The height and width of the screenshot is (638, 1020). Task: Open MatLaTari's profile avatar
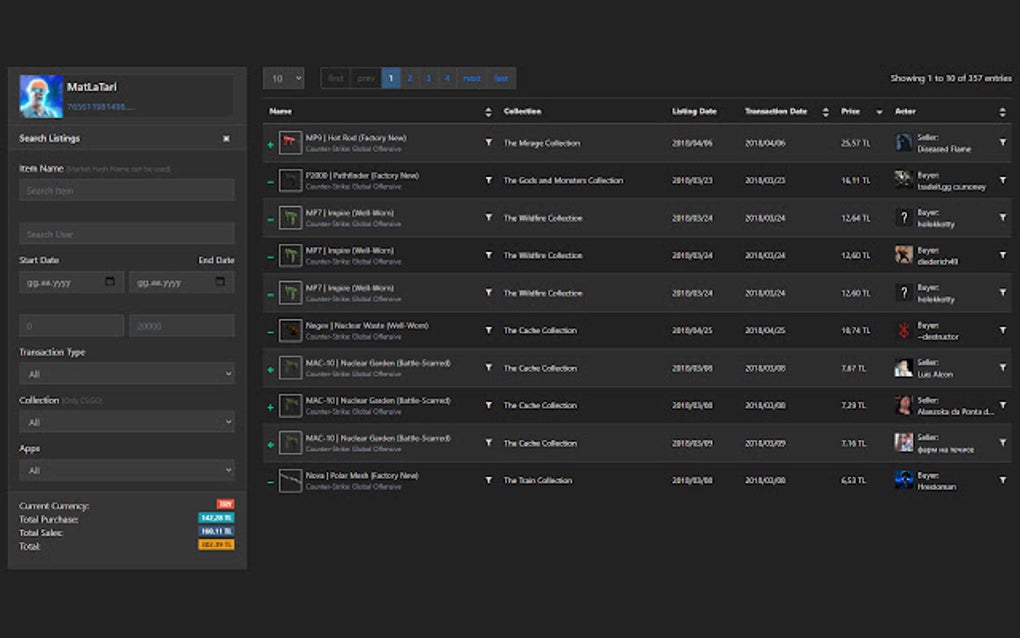[x=38, y=94]
